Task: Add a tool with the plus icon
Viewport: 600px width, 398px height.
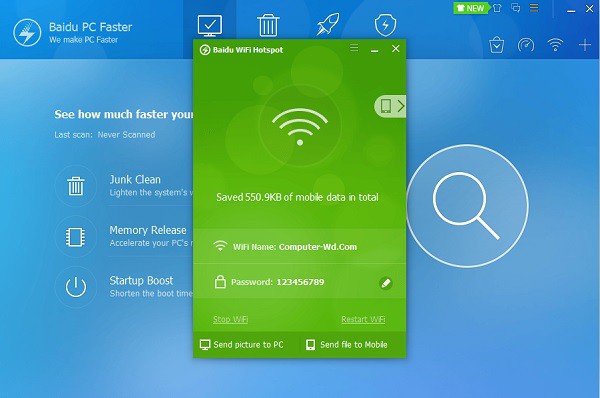Action: (x=585, y=45)
